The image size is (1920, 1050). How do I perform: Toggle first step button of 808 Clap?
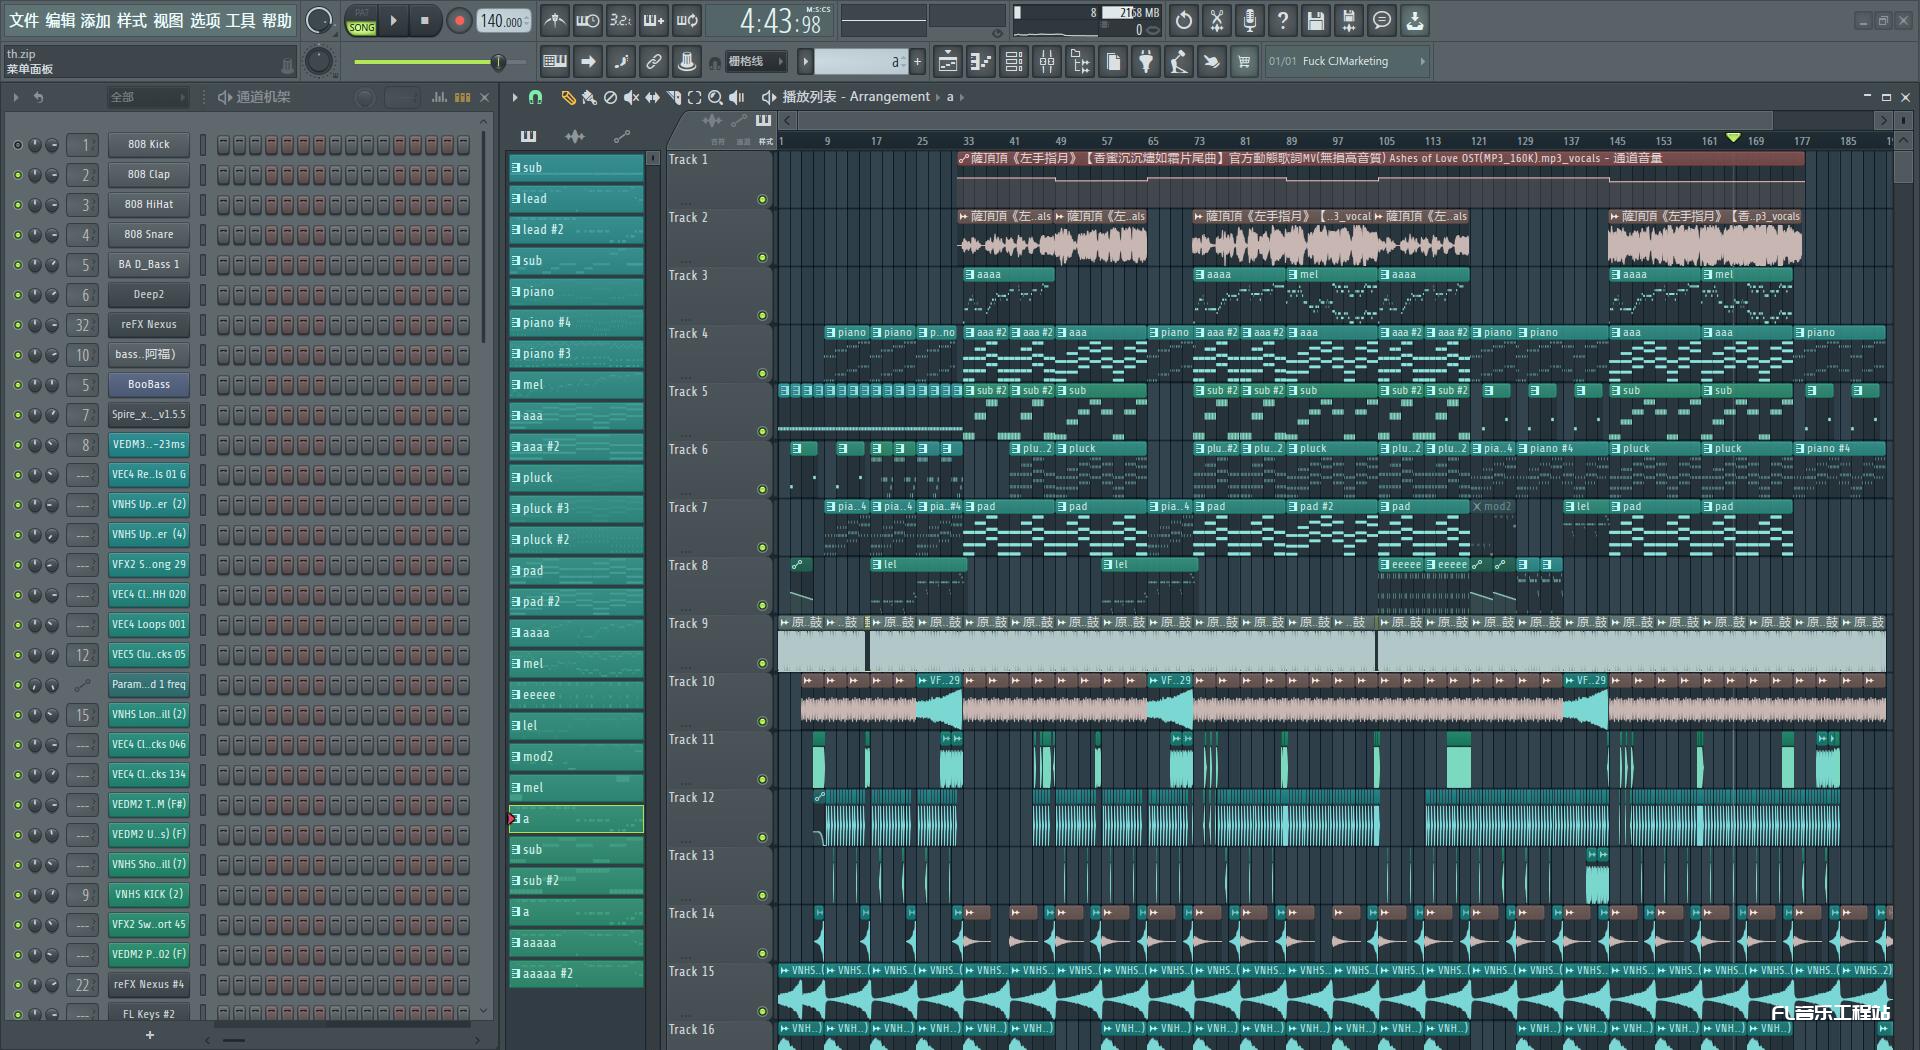click(224, 175)
